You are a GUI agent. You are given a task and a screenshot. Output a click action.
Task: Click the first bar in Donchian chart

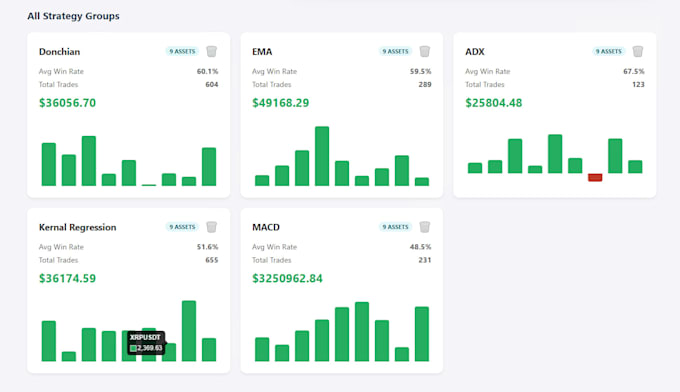pyautogui.click(x=49, y=164)
